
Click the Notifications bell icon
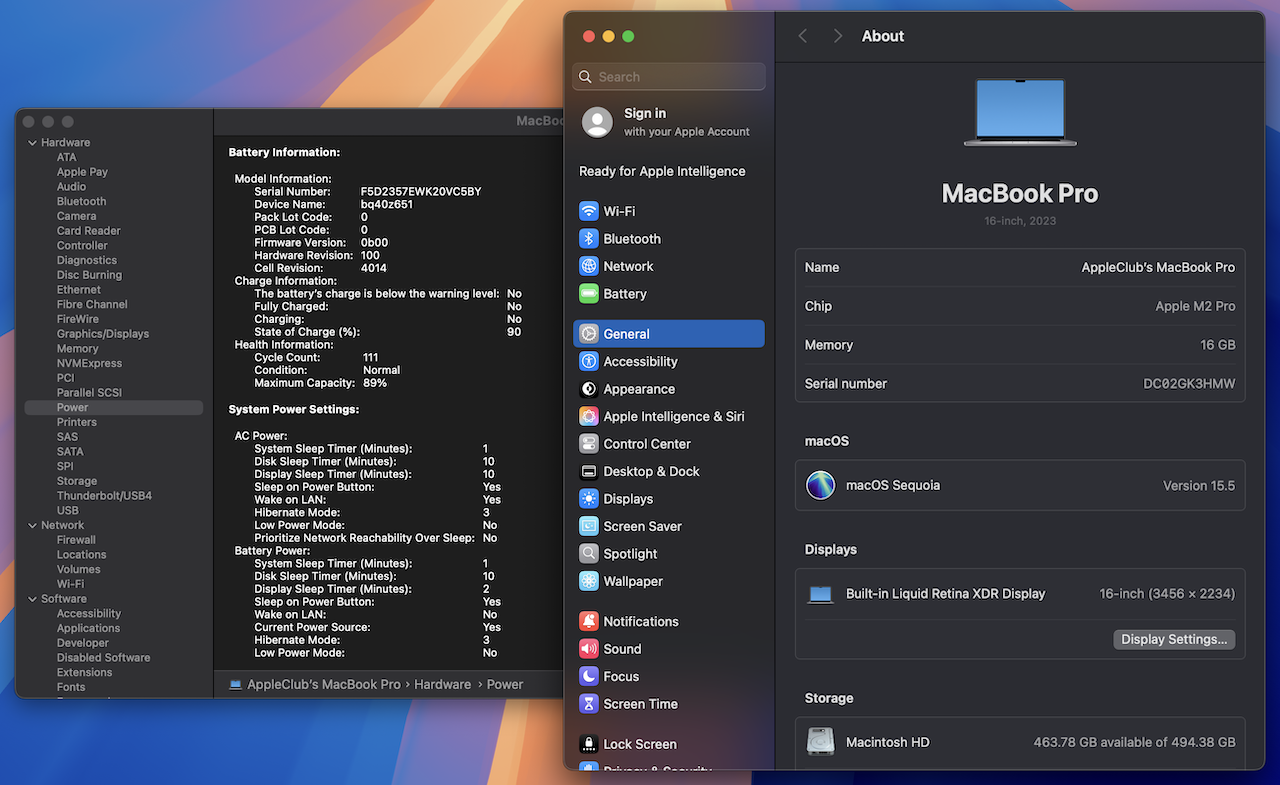coord(589,621)
